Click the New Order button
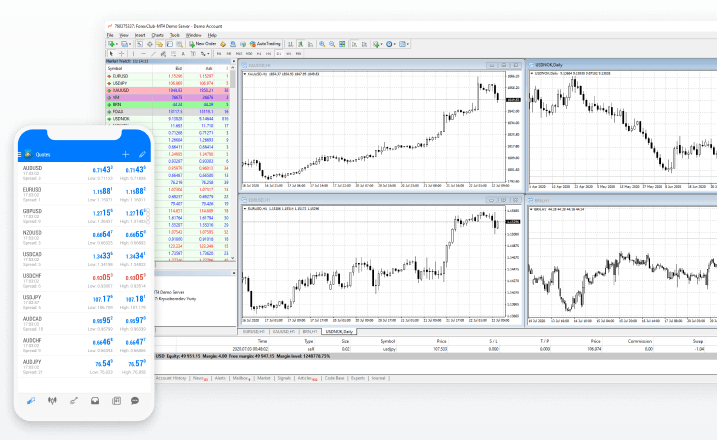 (x=203, y=44)
